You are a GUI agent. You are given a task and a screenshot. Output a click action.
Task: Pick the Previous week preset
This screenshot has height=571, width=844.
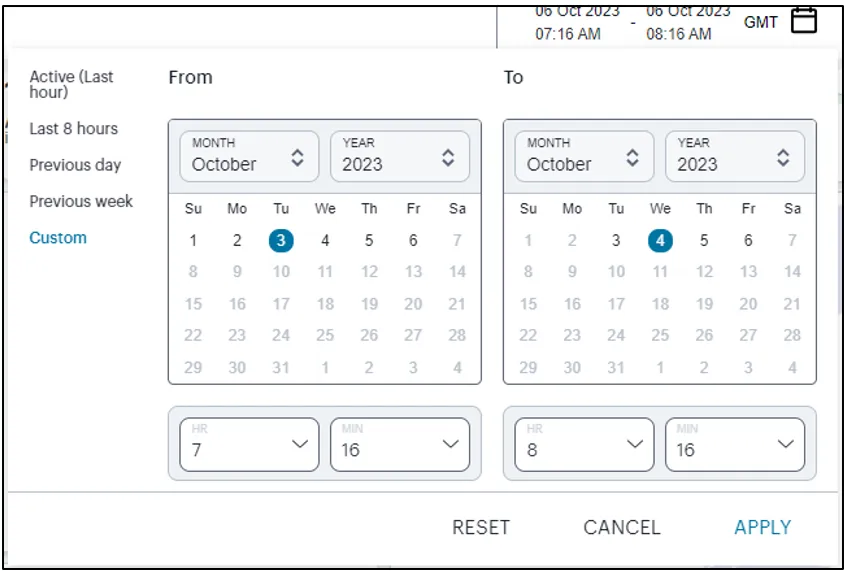[x=81, y=201]
